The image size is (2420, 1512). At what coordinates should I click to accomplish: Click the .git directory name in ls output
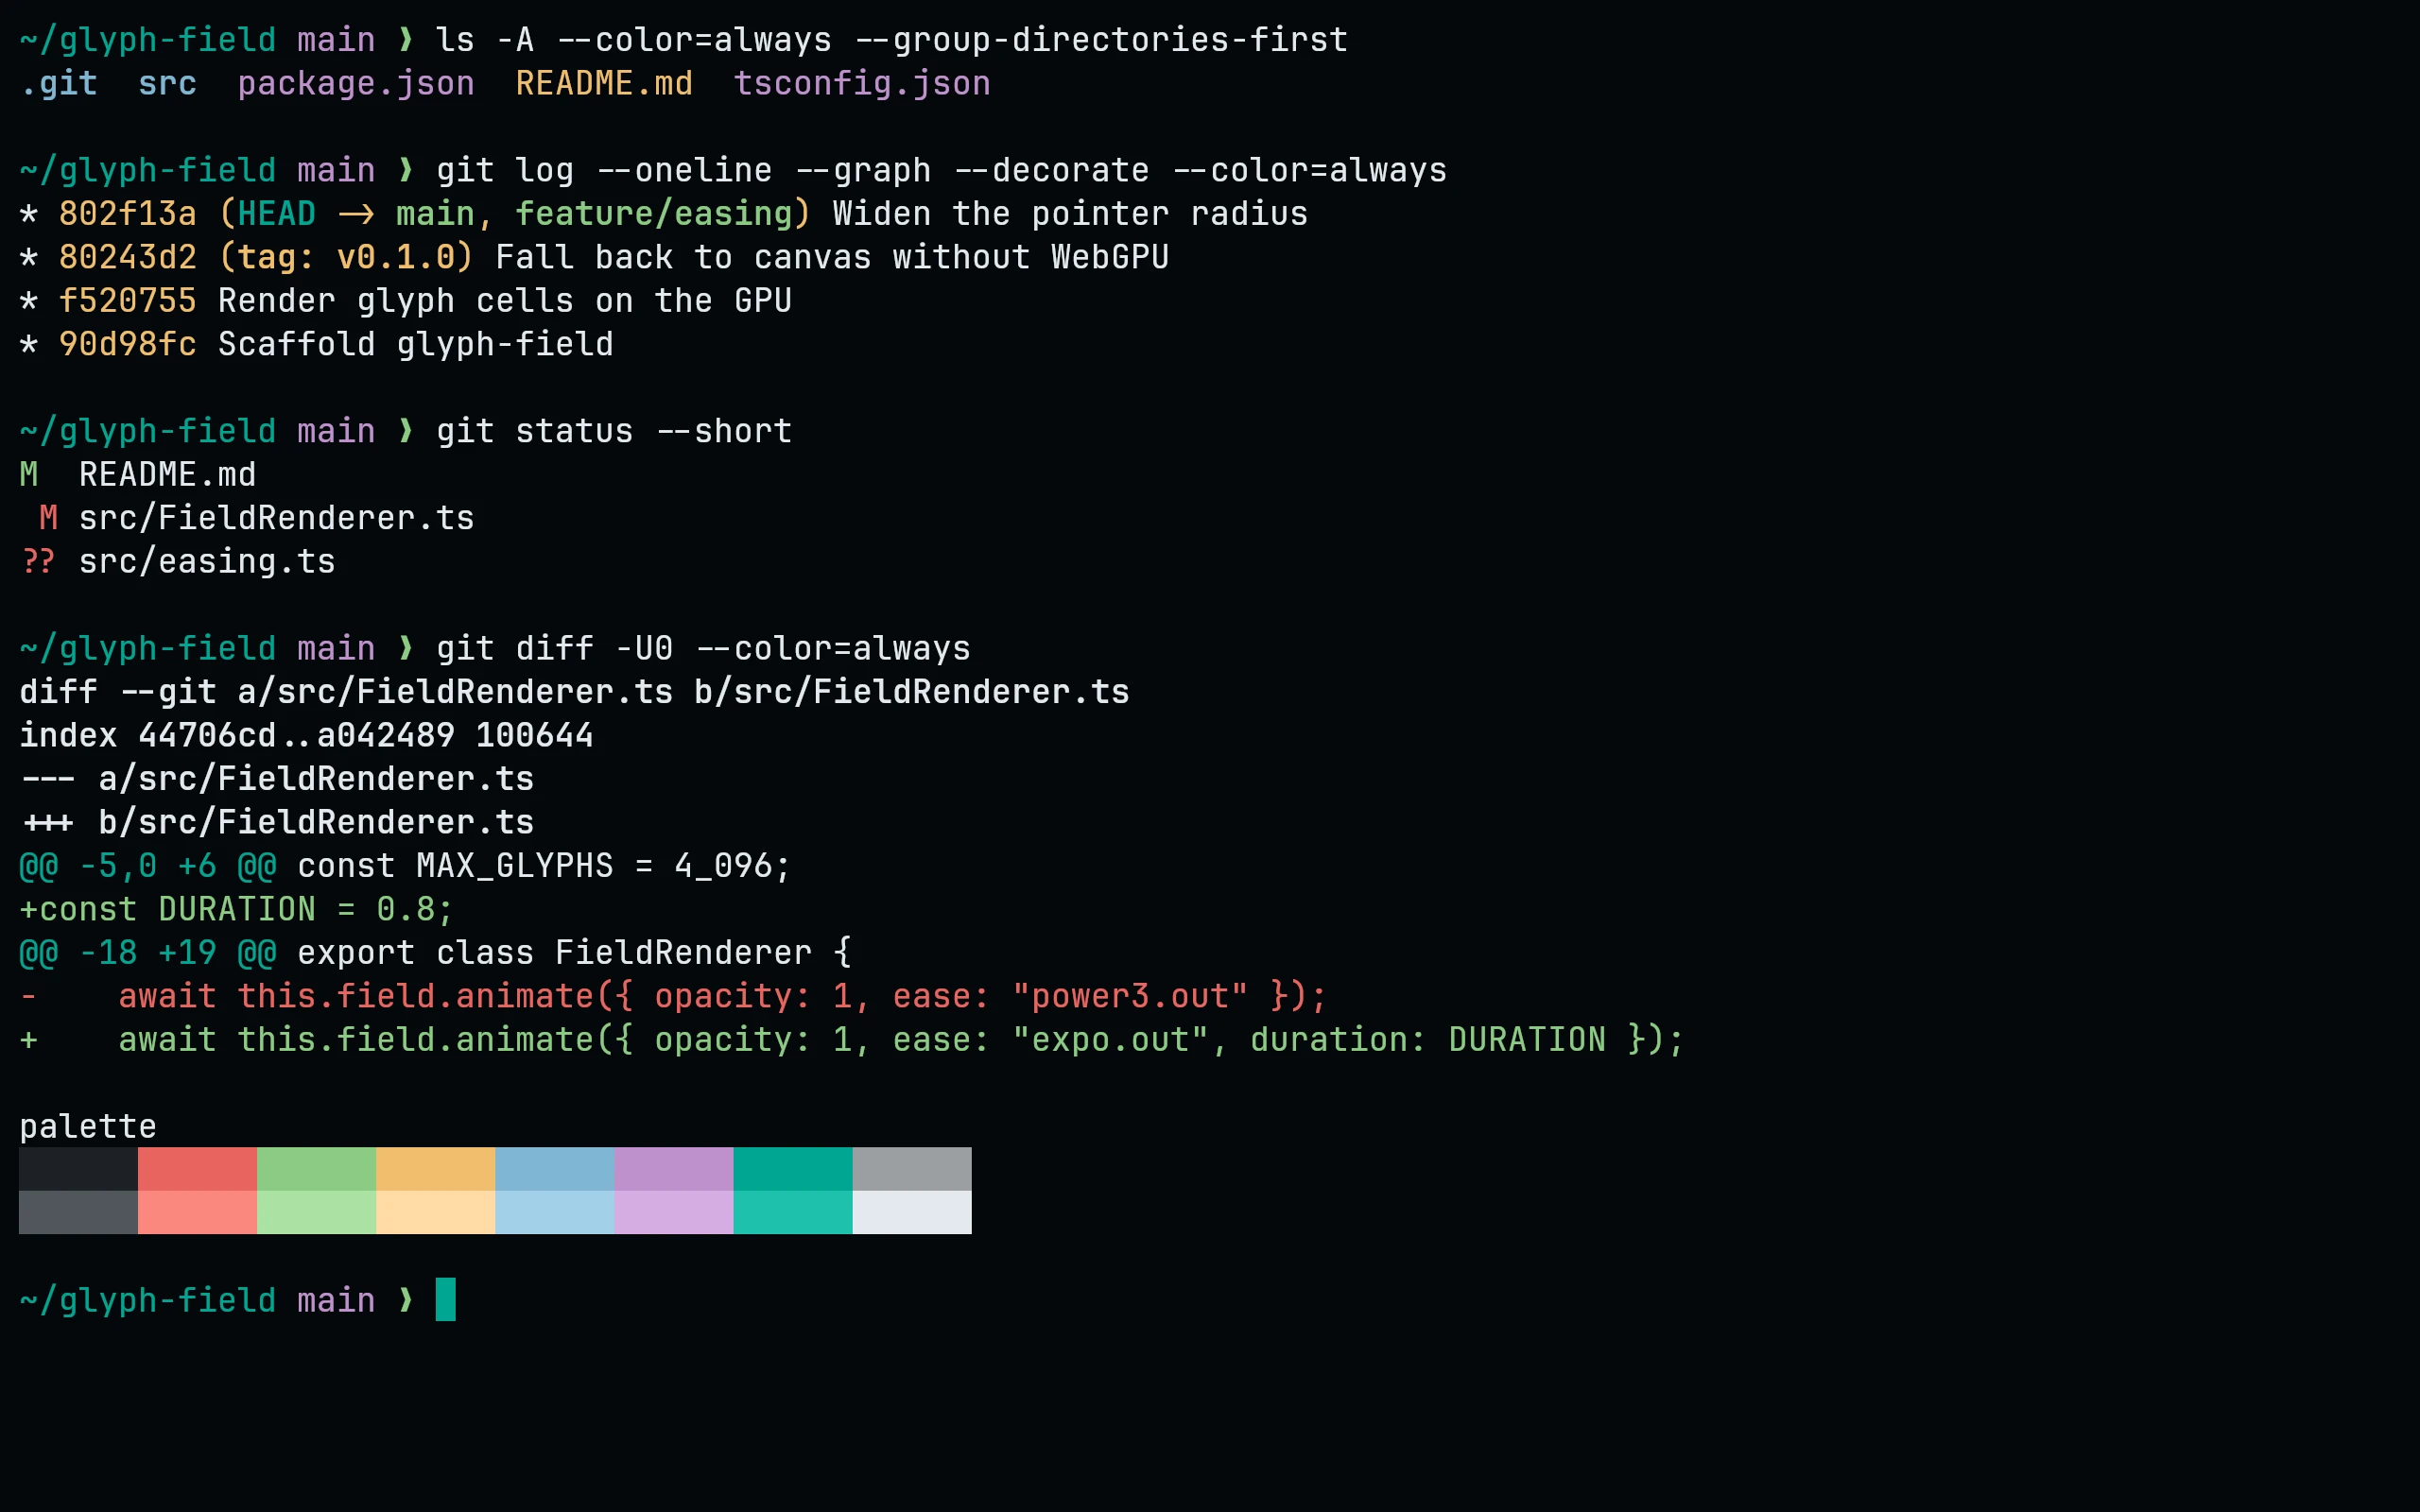click(x=59, y=83)
